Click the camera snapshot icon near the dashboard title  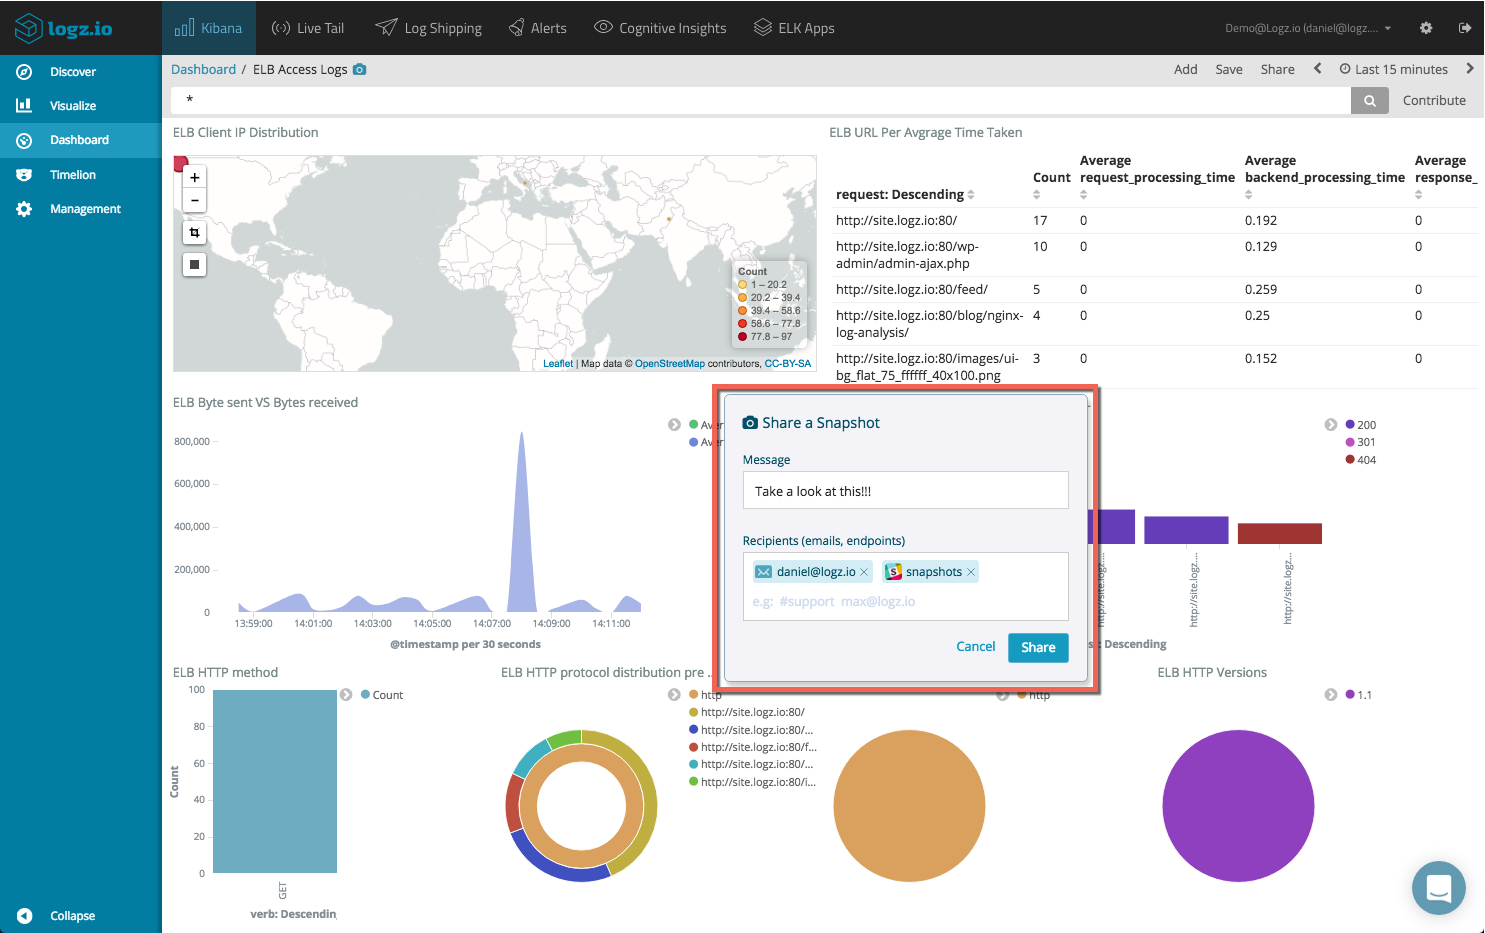pos(360,69)
